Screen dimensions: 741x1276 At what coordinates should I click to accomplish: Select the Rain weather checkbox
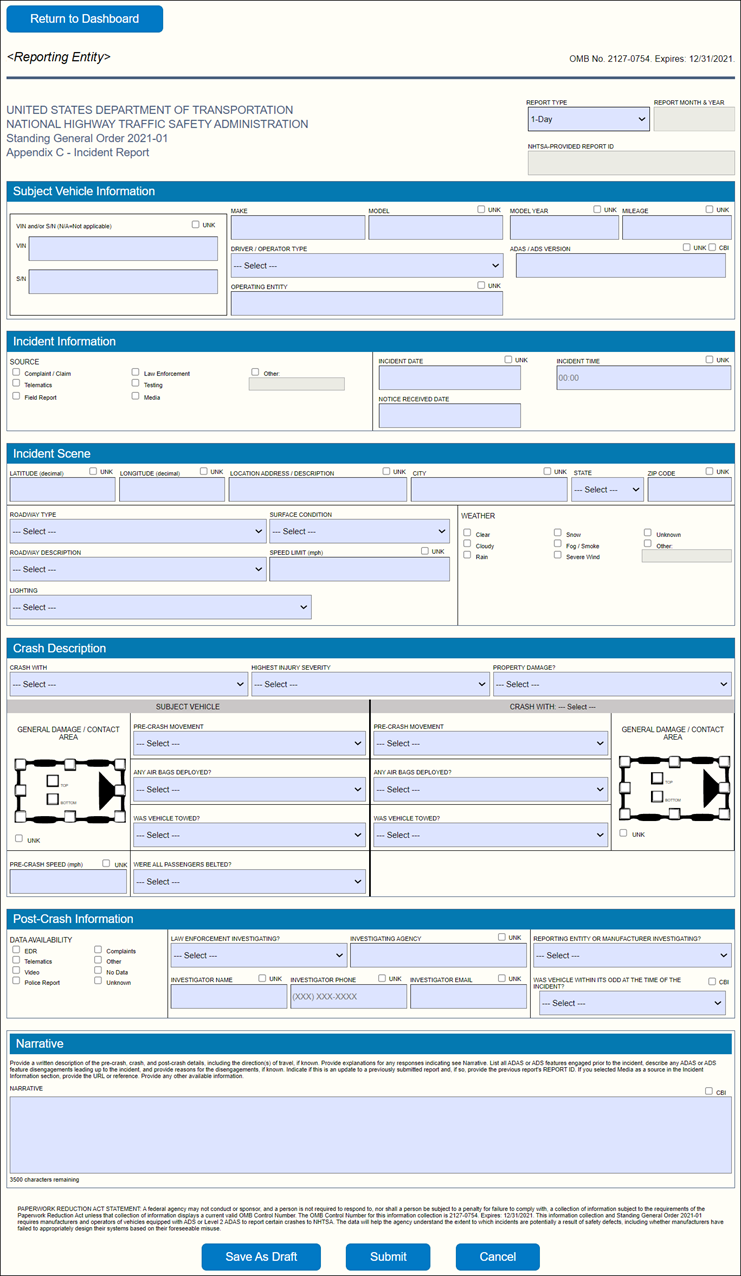467,556
